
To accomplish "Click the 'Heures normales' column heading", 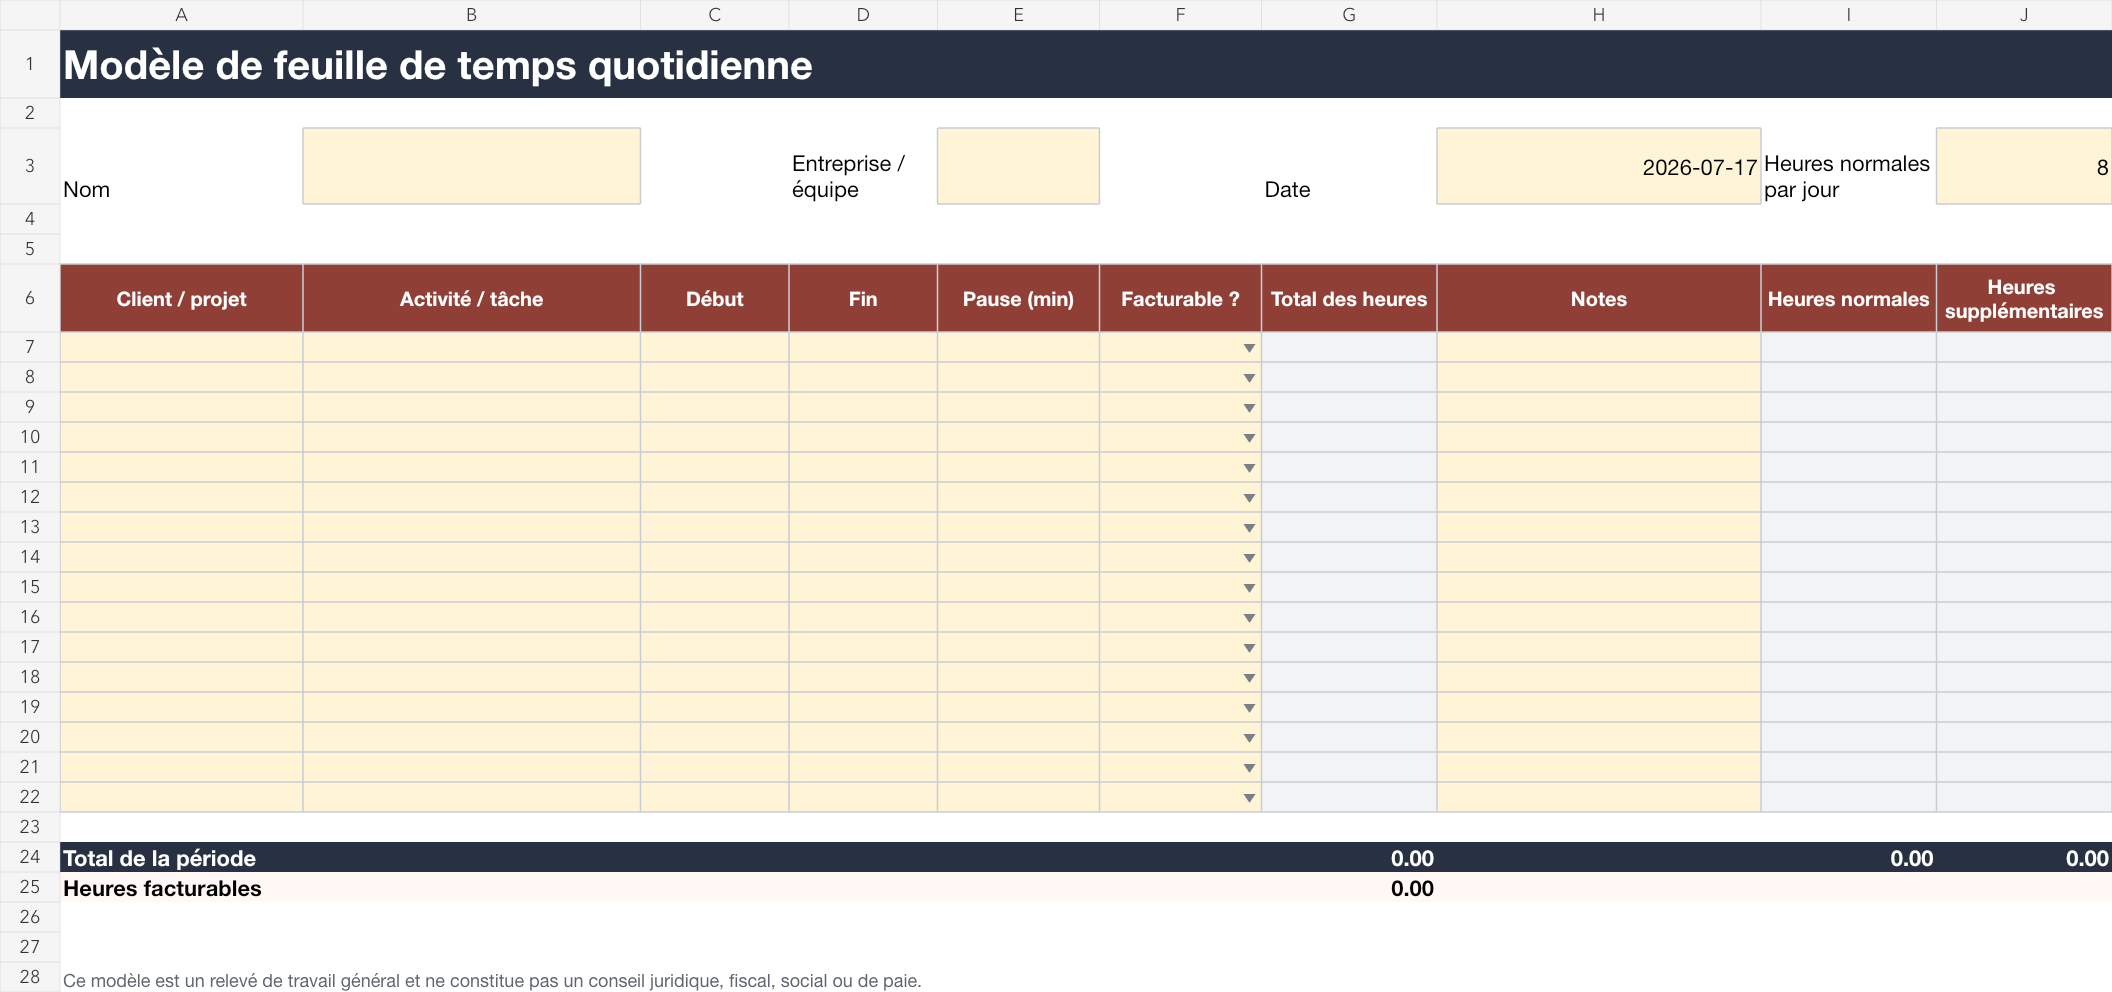I will click(1848, 299).
